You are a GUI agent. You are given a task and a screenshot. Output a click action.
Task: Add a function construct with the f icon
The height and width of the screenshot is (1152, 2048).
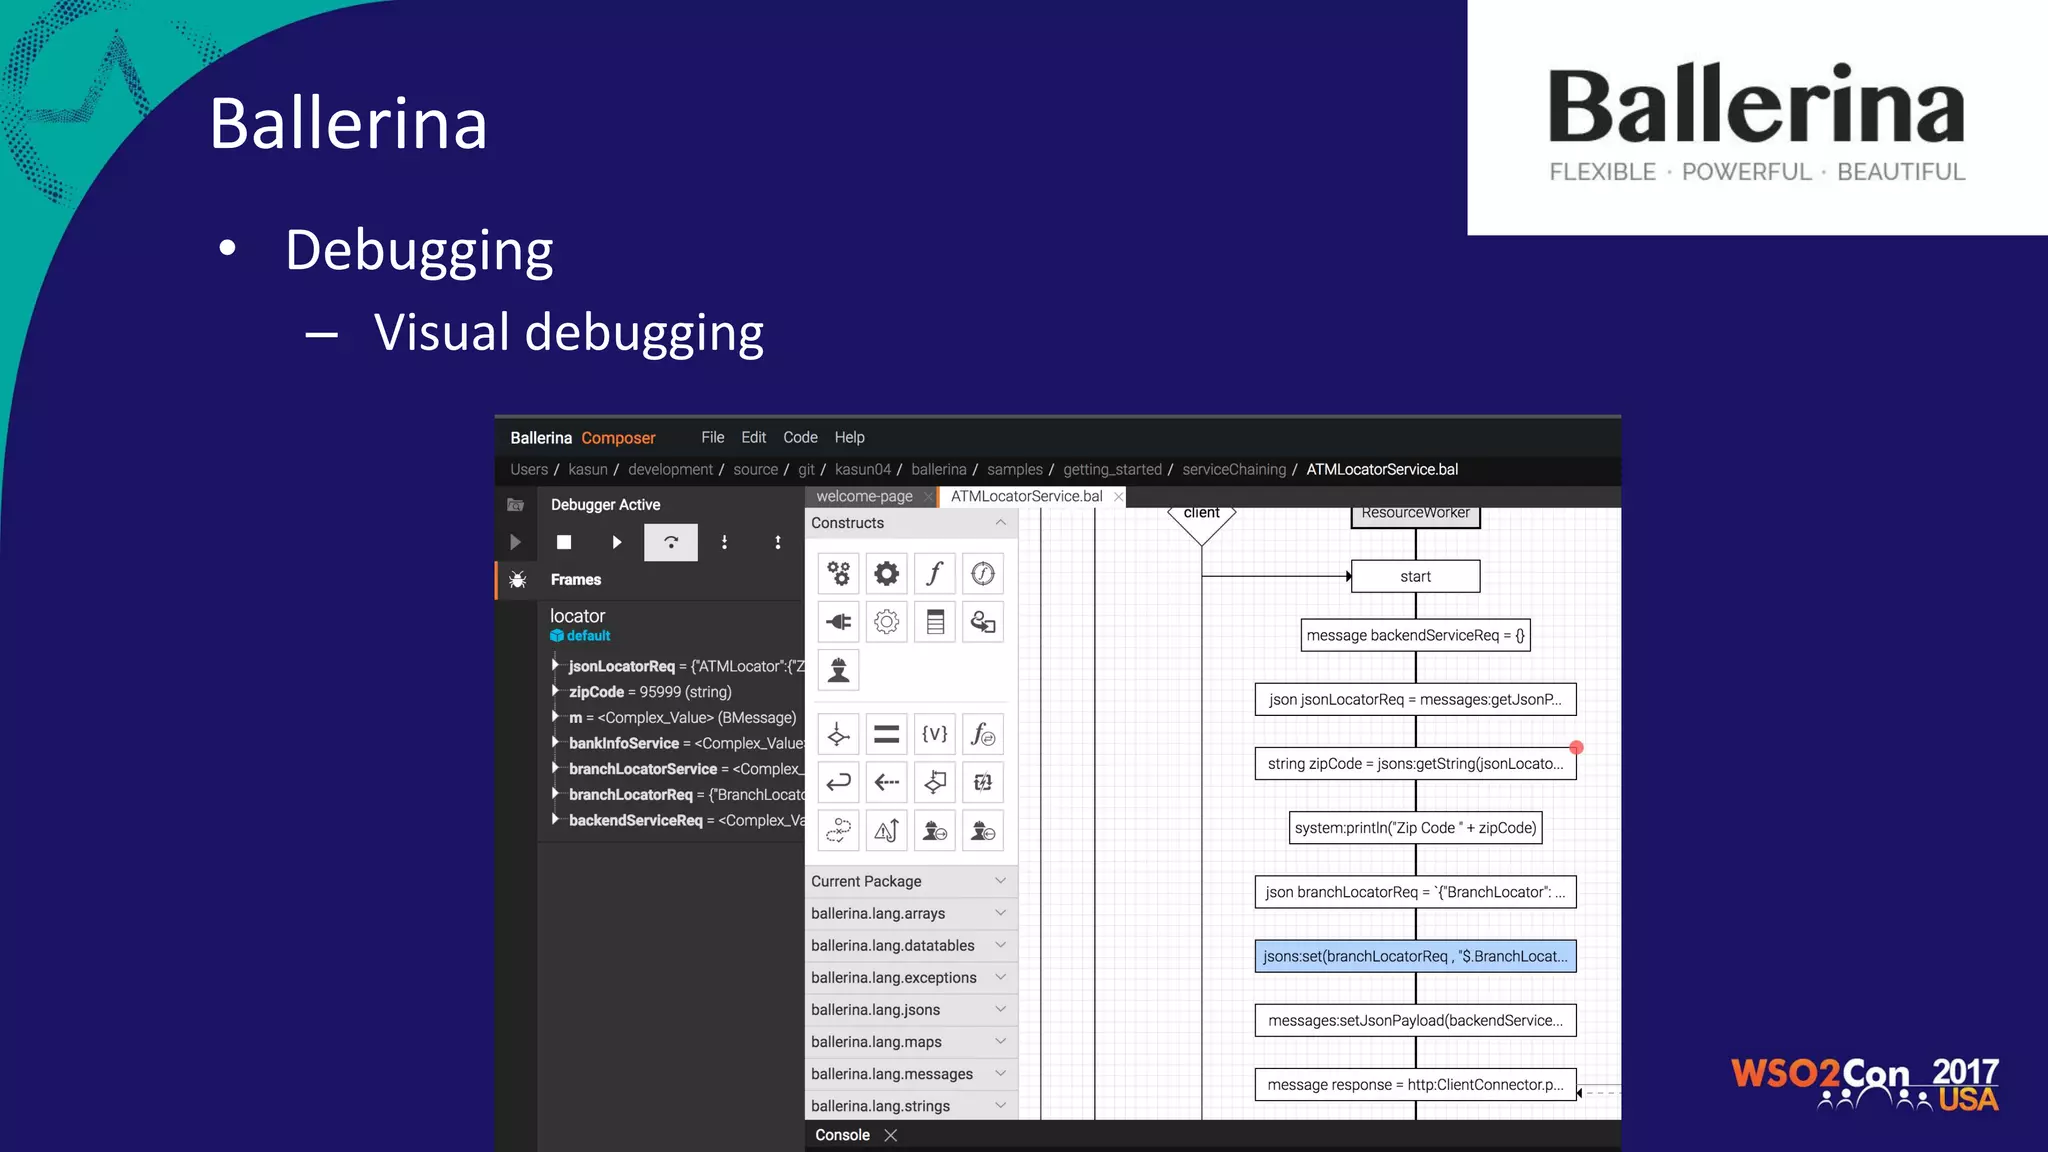[x=935, y=574]
